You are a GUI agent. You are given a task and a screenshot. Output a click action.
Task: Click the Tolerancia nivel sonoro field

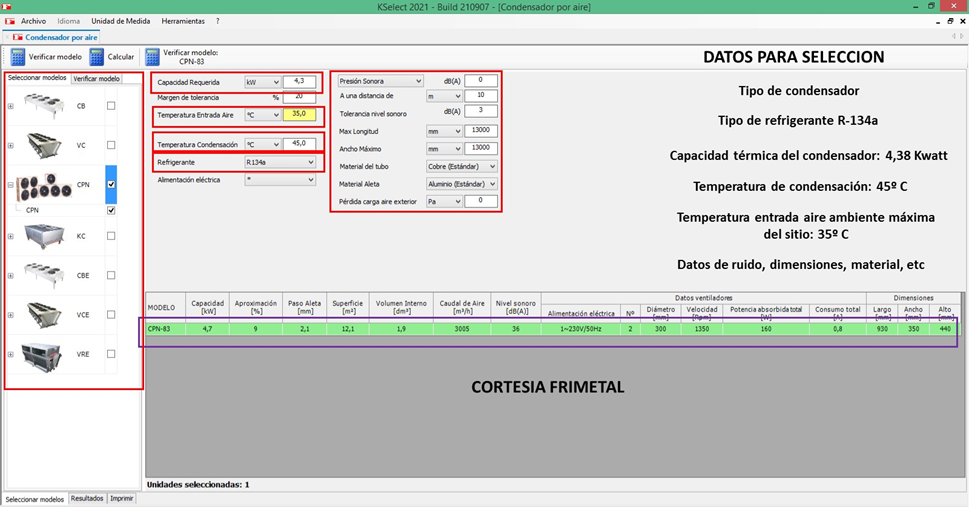click(x=481, y=111)
